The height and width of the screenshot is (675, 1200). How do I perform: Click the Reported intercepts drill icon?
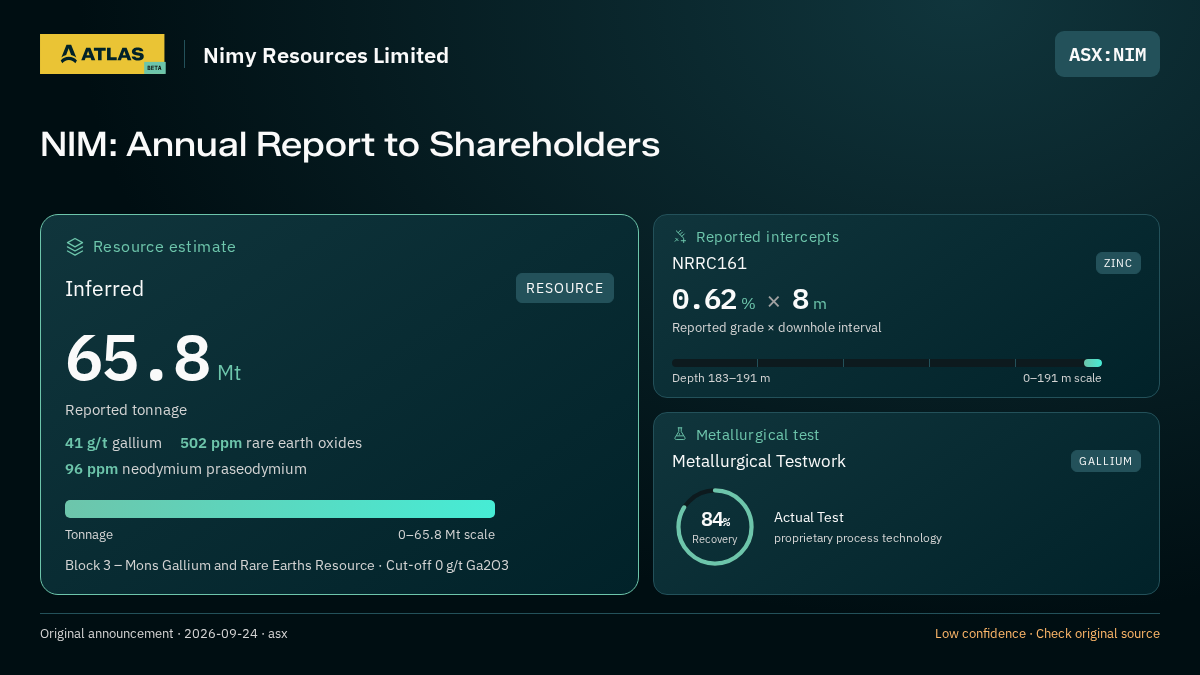coord(680,237)
